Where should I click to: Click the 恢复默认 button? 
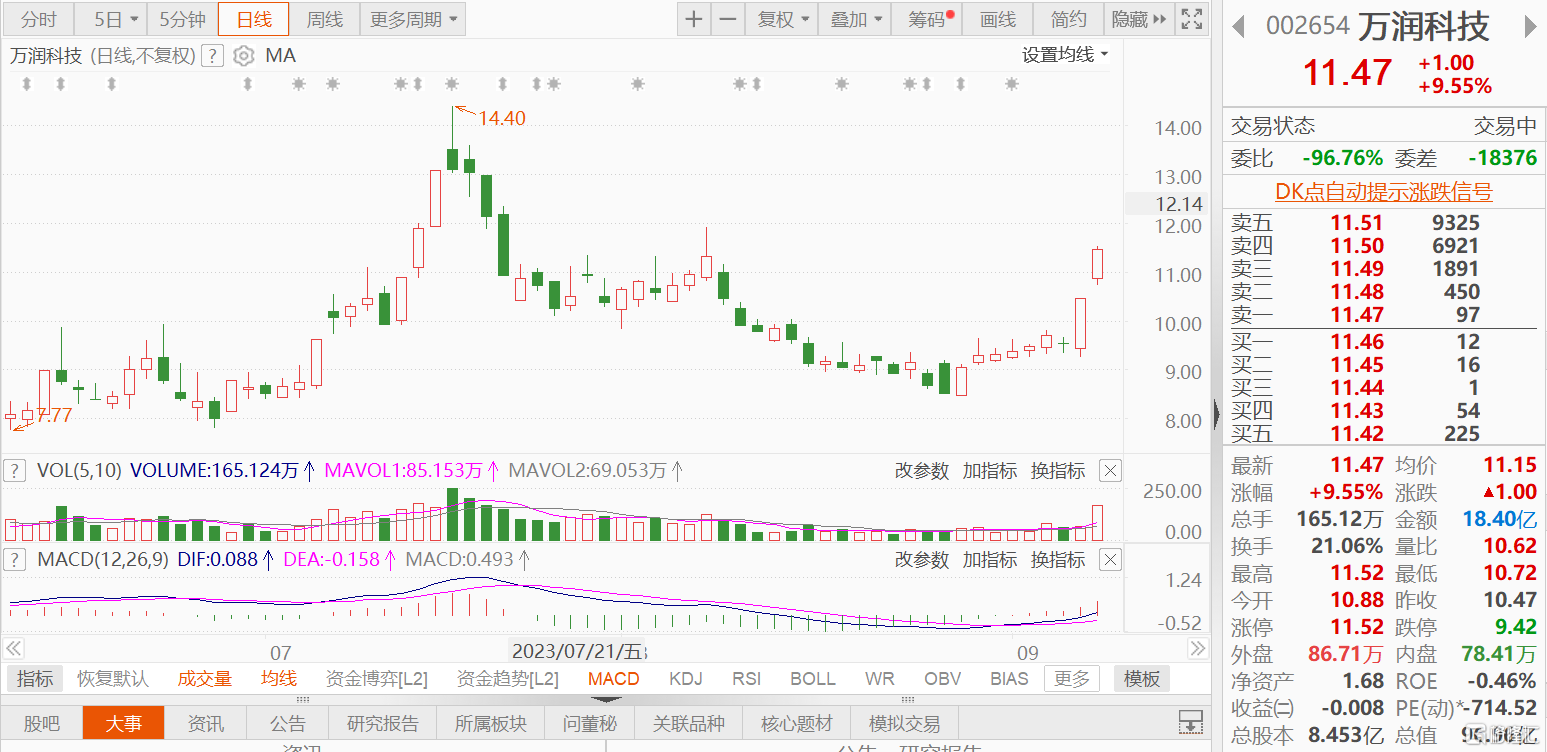113,679
